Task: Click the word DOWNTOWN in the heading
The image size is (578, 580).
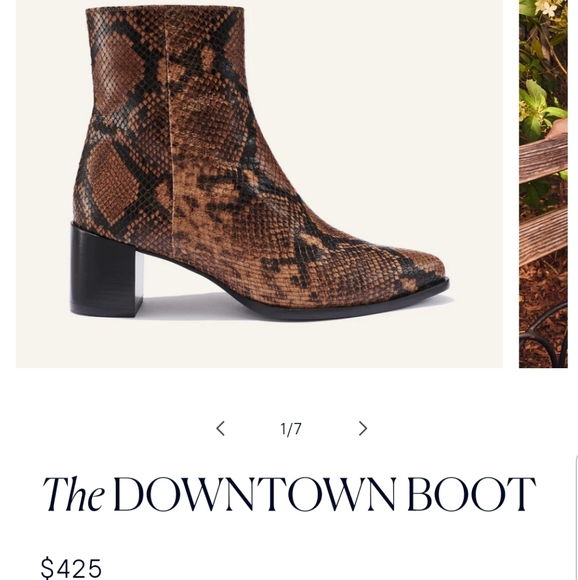Action: coord(254,494)
